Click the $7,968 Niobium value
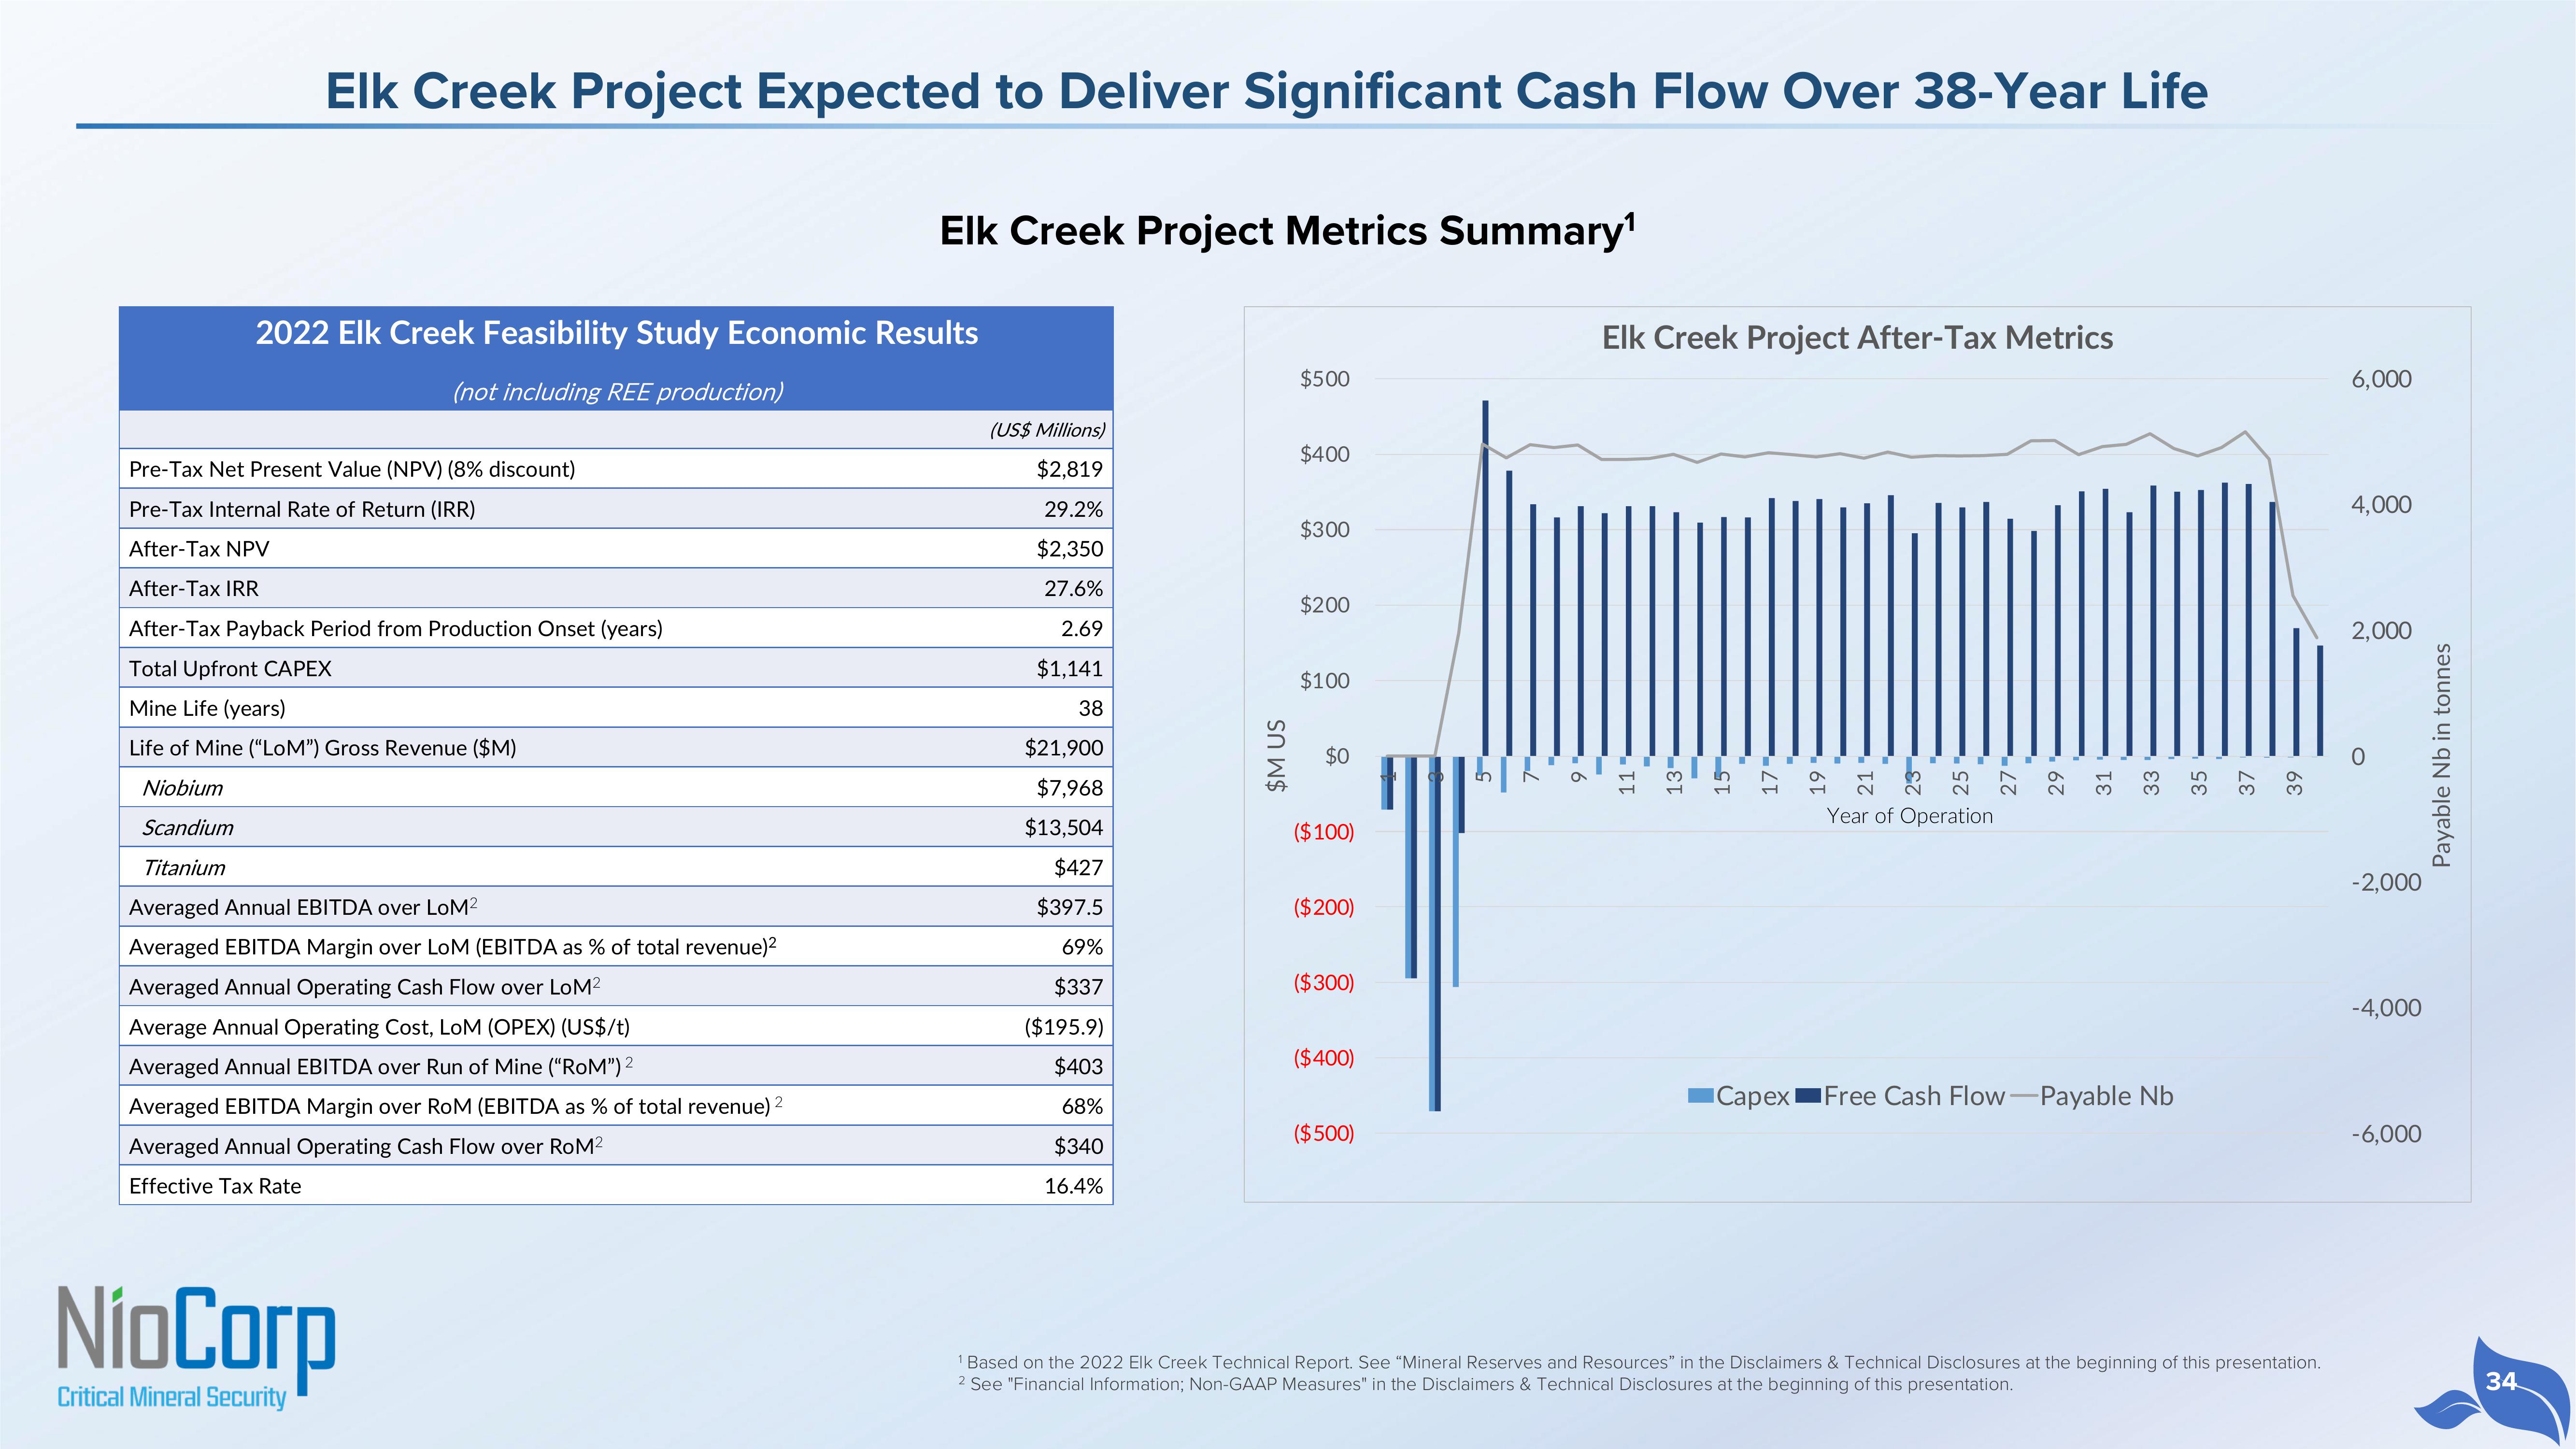This screenshot has width=2576, height=1449. 1069,788
